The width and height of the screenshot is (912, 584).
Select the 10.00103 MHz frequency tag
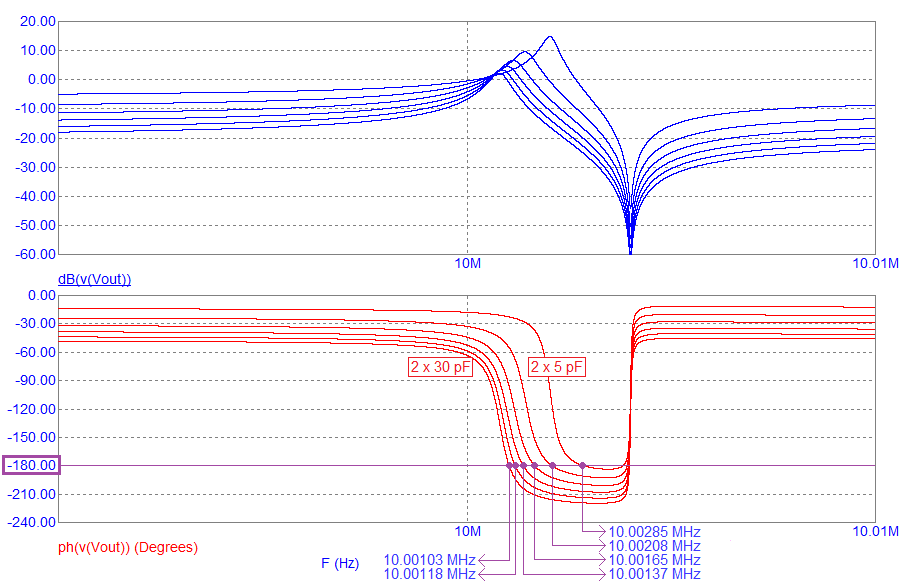(429, 560)
